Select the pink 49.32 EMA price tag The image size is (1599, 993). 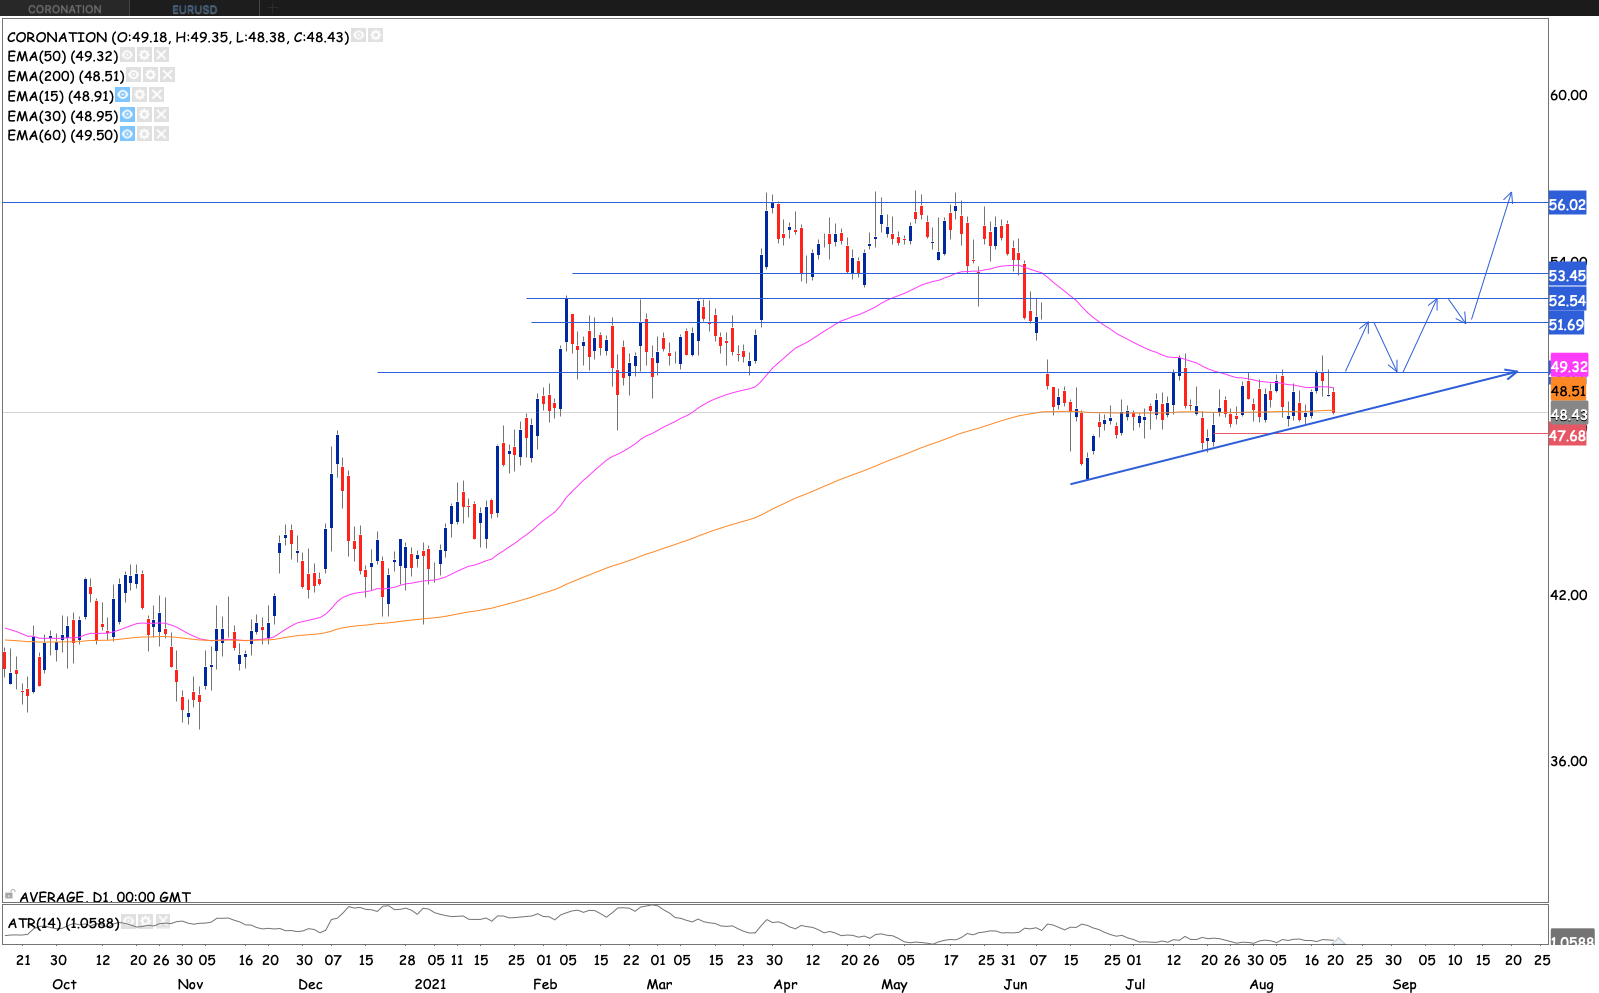tap(1568, 367)
